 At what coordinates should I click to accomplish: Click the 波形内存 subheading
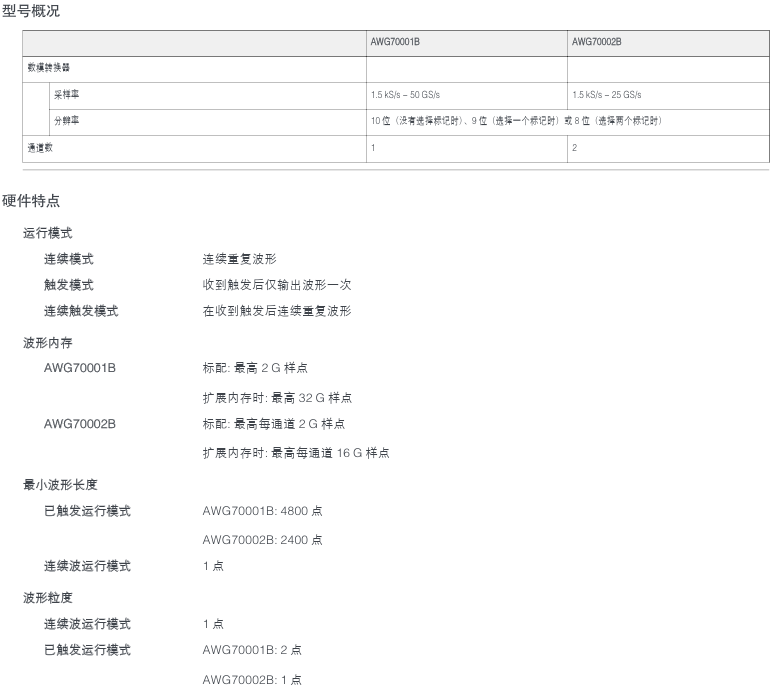(47, 343)
